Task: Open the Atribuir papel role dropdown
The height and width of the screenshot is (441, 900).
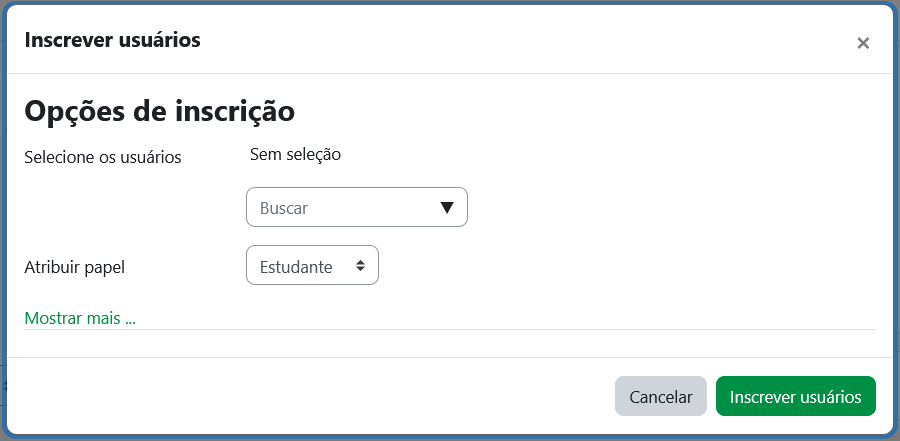Action: click(312, 266)
